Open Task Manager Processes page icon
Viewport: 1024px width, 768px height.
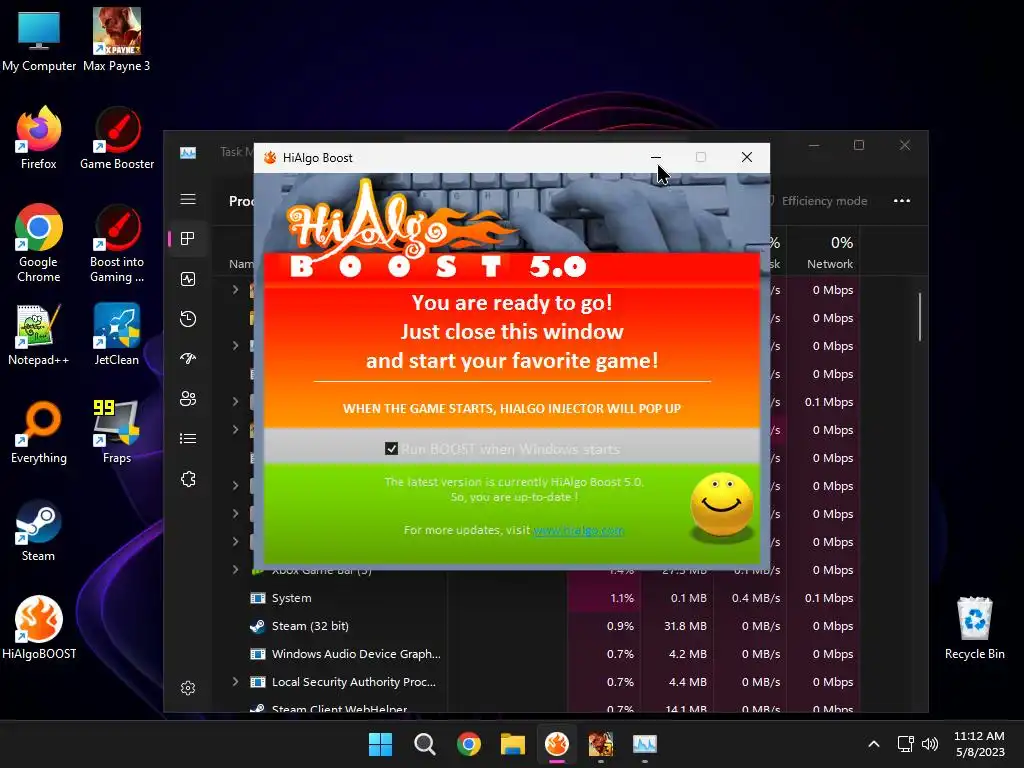click(x=188, y=238)
